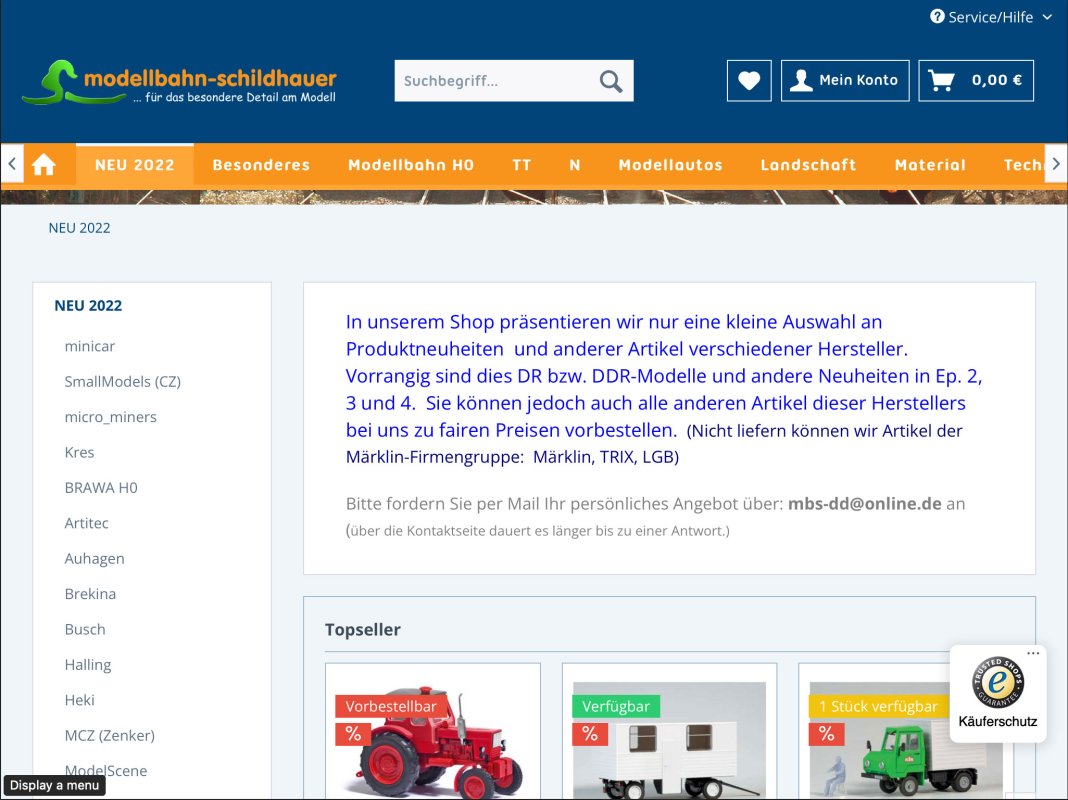Click the home icon in navigation
Image resolution: width=1068 pixels, height=800 pixels.
[x=44, y=165]
